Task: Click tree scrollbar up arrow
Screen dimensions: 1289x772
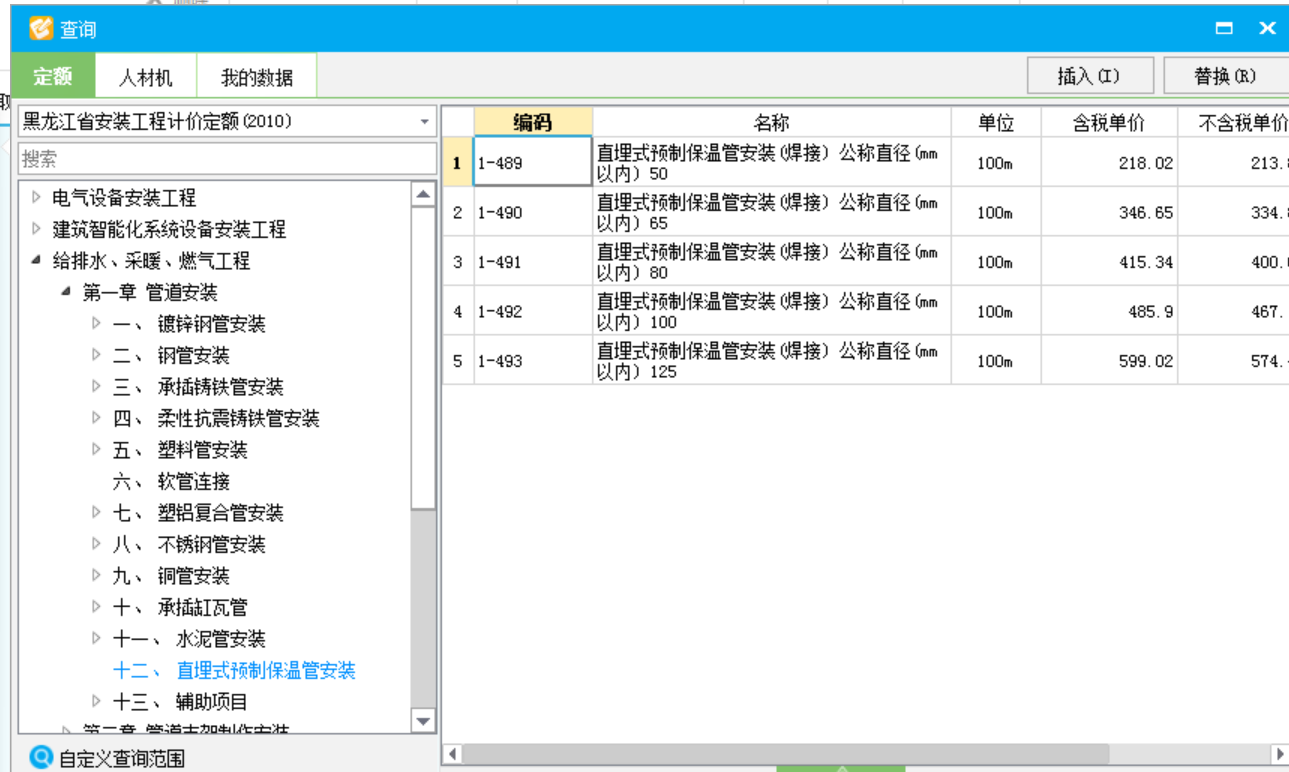Action: 423,194
